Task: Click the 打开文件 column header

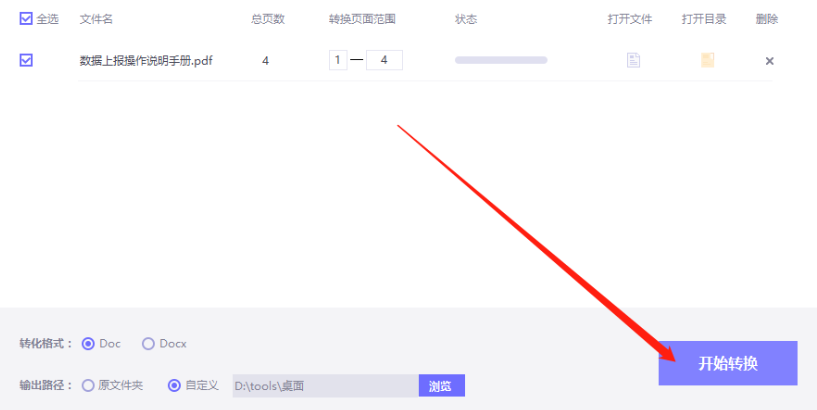Action: coord(629,19)
